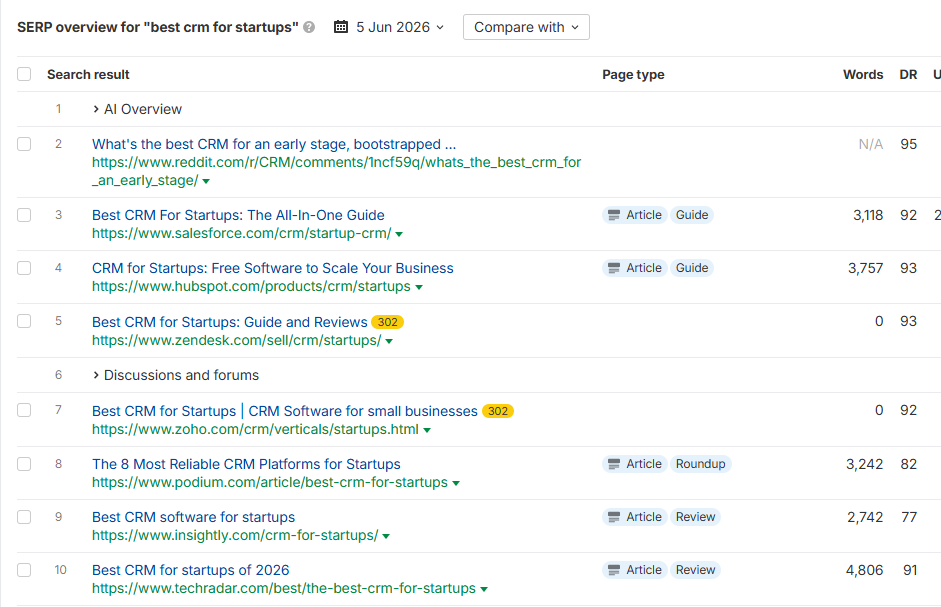The width and height of the screenshot is (941, 607).
Task: Click the DR column header
Action: [908, 74]
